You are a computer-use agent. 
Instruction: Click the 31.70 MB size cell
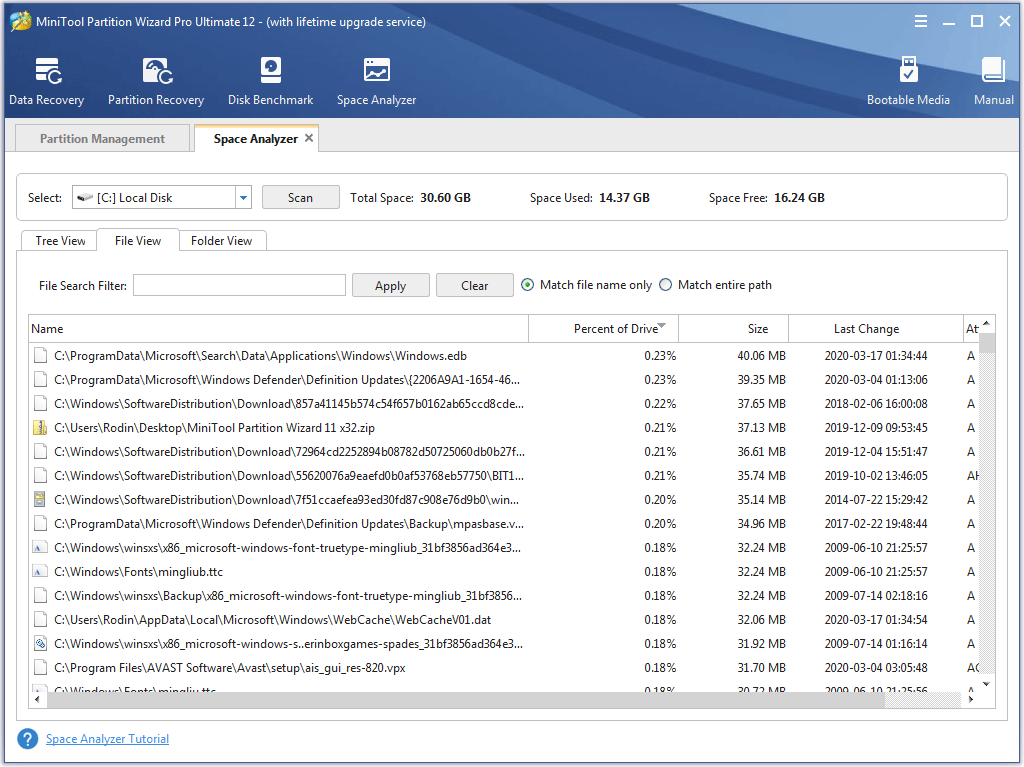(761, 668)
